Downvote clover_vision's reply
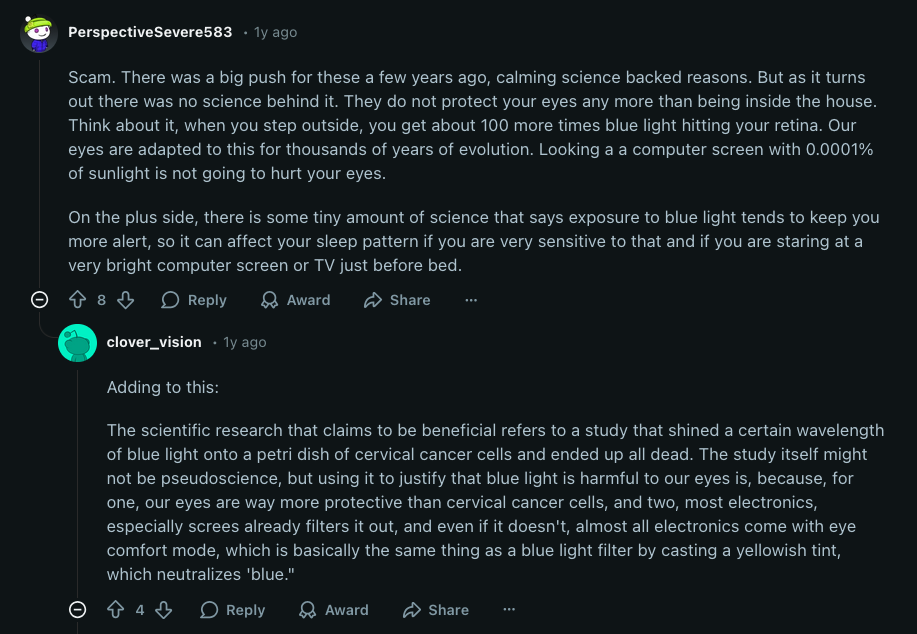The height and width of the screenshot is (634, 917). (162, 610)
